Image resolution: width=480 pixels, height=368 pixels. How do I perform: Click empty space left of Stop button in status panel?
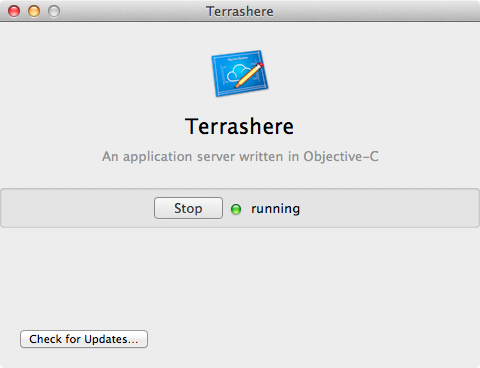[77, 208]
